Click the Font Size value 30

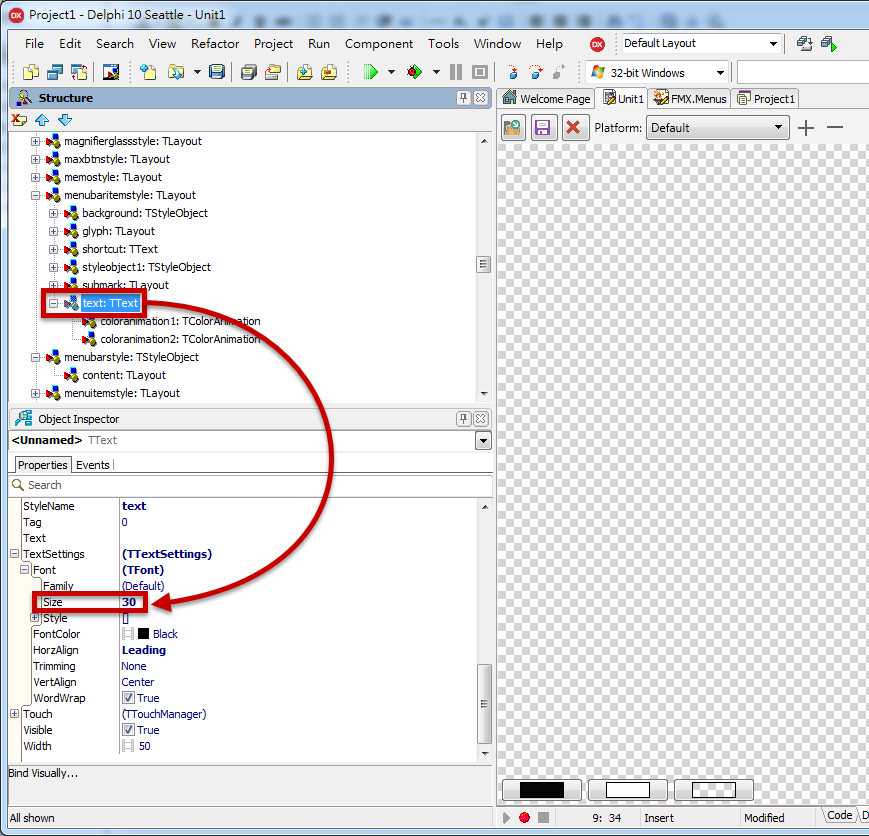click(x=129, y=601)
